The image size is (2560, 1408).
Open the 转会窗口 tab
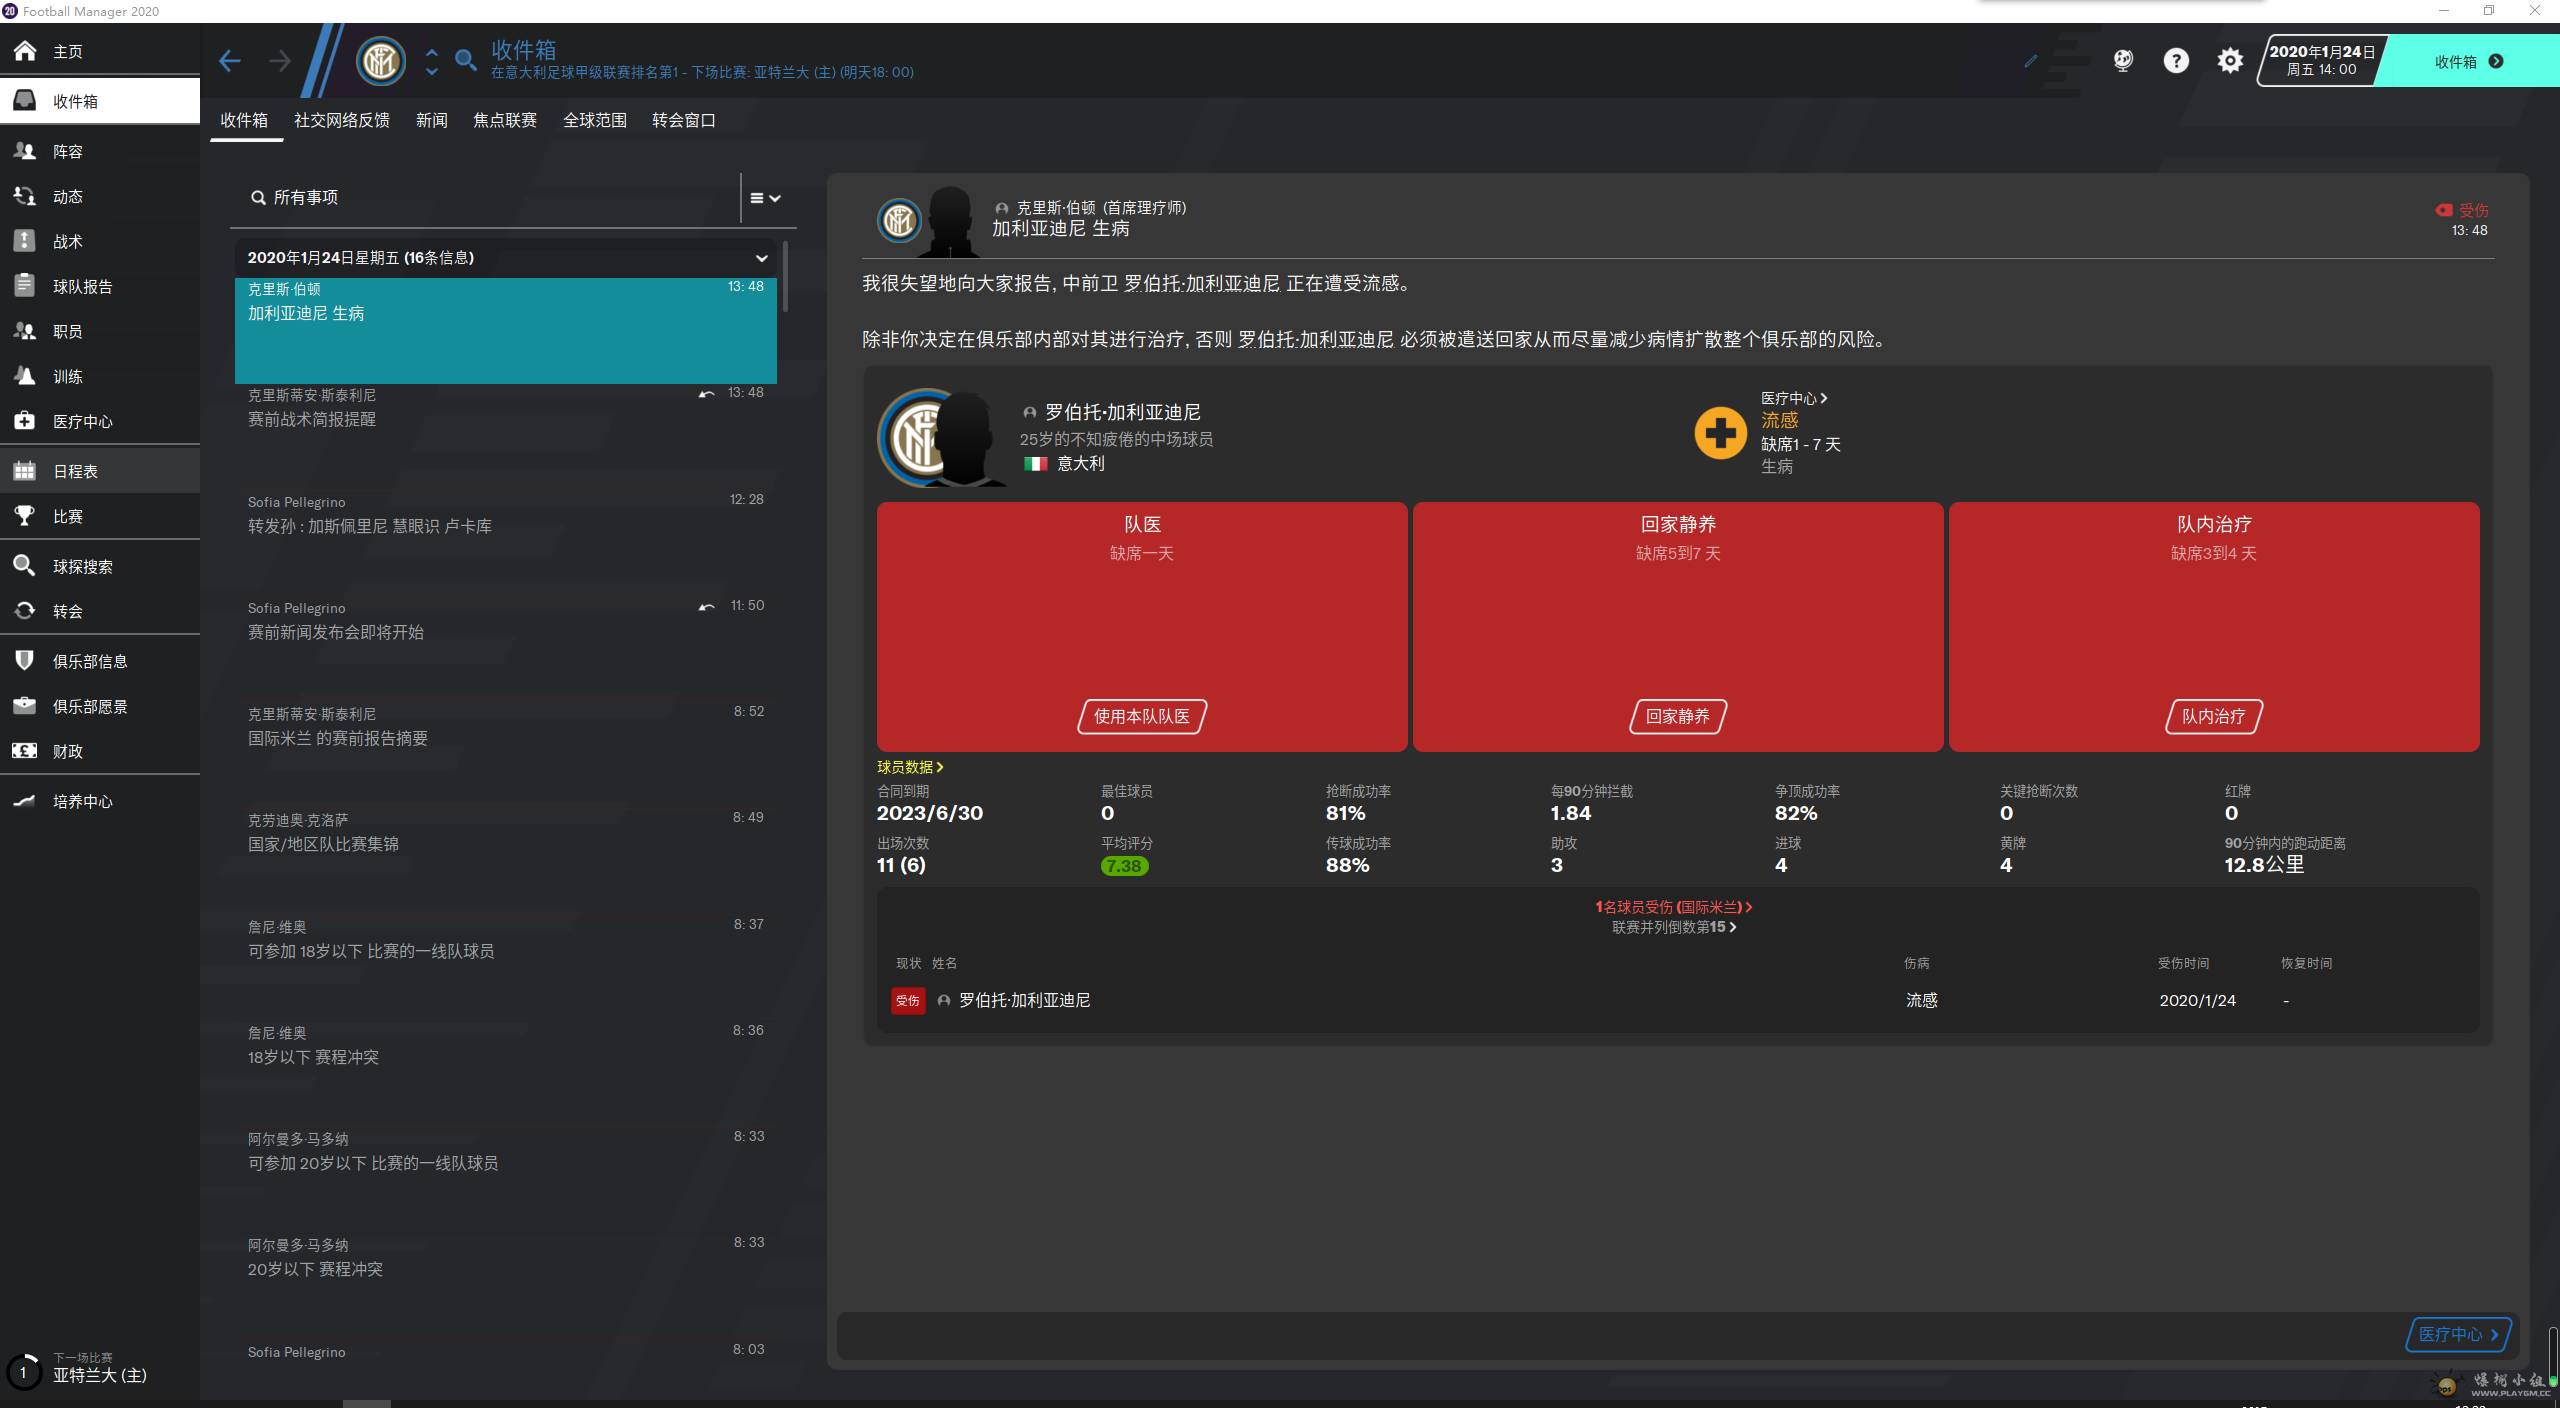(x=684, y=120)
